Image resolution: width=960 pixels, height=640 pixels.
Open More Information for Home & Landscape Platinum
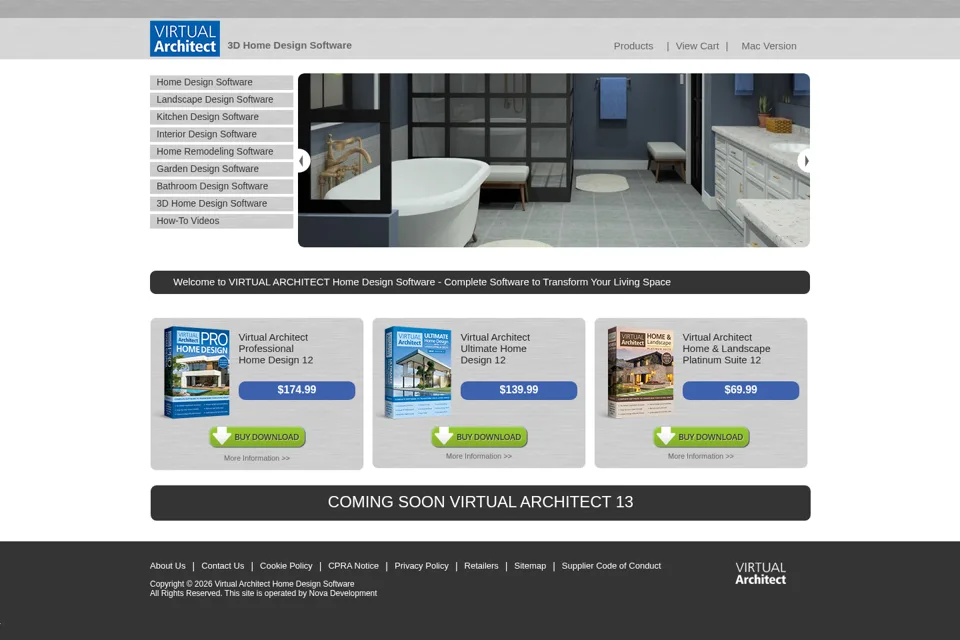point(700,456)
